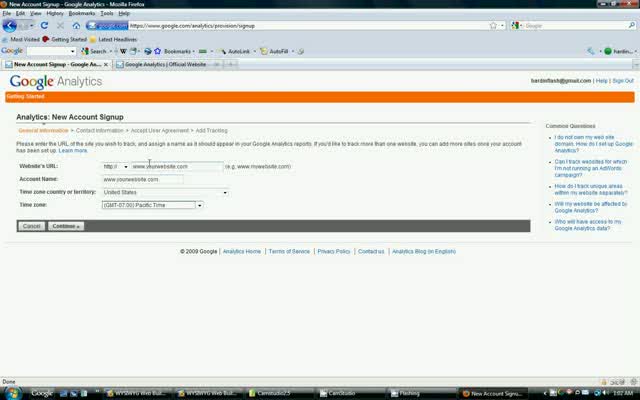
Task: Click the Account Name text field
Action: click(x=142, y=179)
